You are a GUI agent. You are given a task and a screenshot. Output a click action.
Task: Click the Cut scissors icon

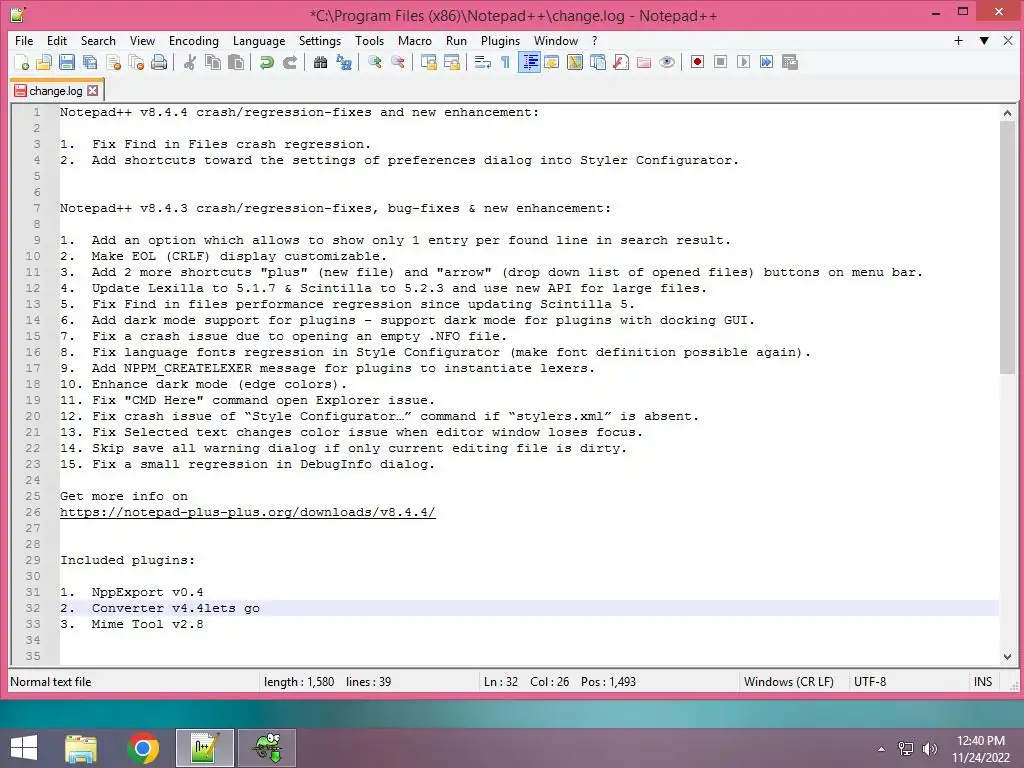(x=189, y=62)
